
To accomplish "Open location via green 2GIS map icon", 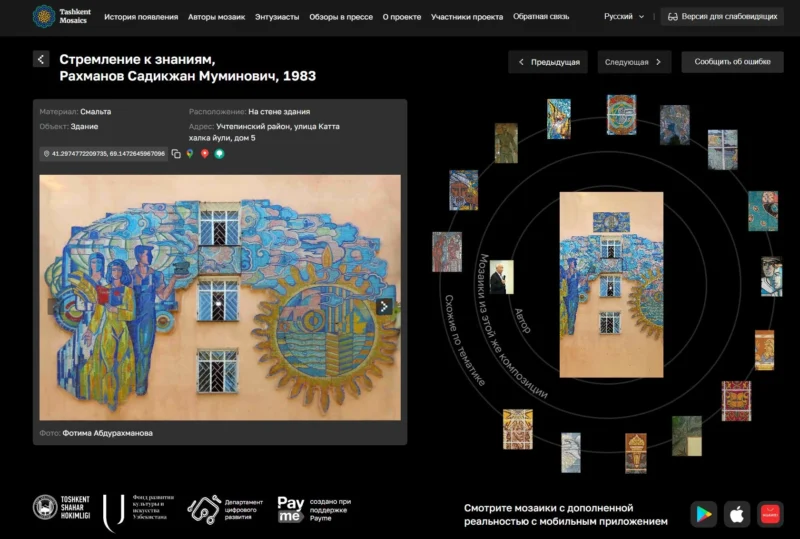I will [x=218, y=154].
